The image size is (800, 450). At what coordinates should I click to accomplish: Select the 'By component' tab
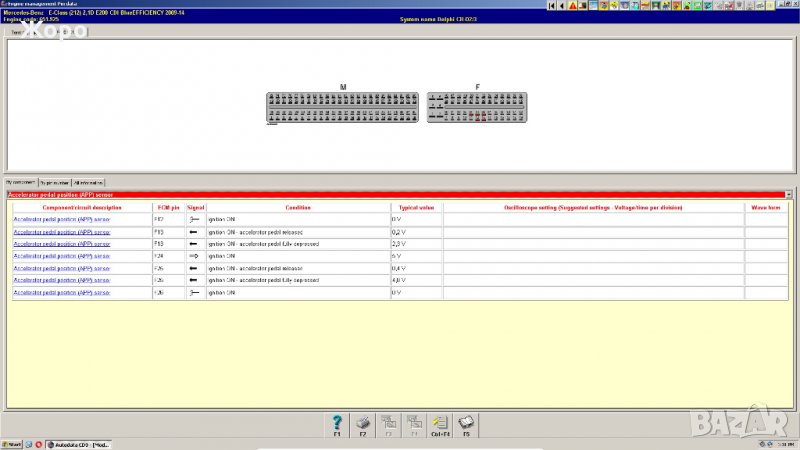point(20,183)
